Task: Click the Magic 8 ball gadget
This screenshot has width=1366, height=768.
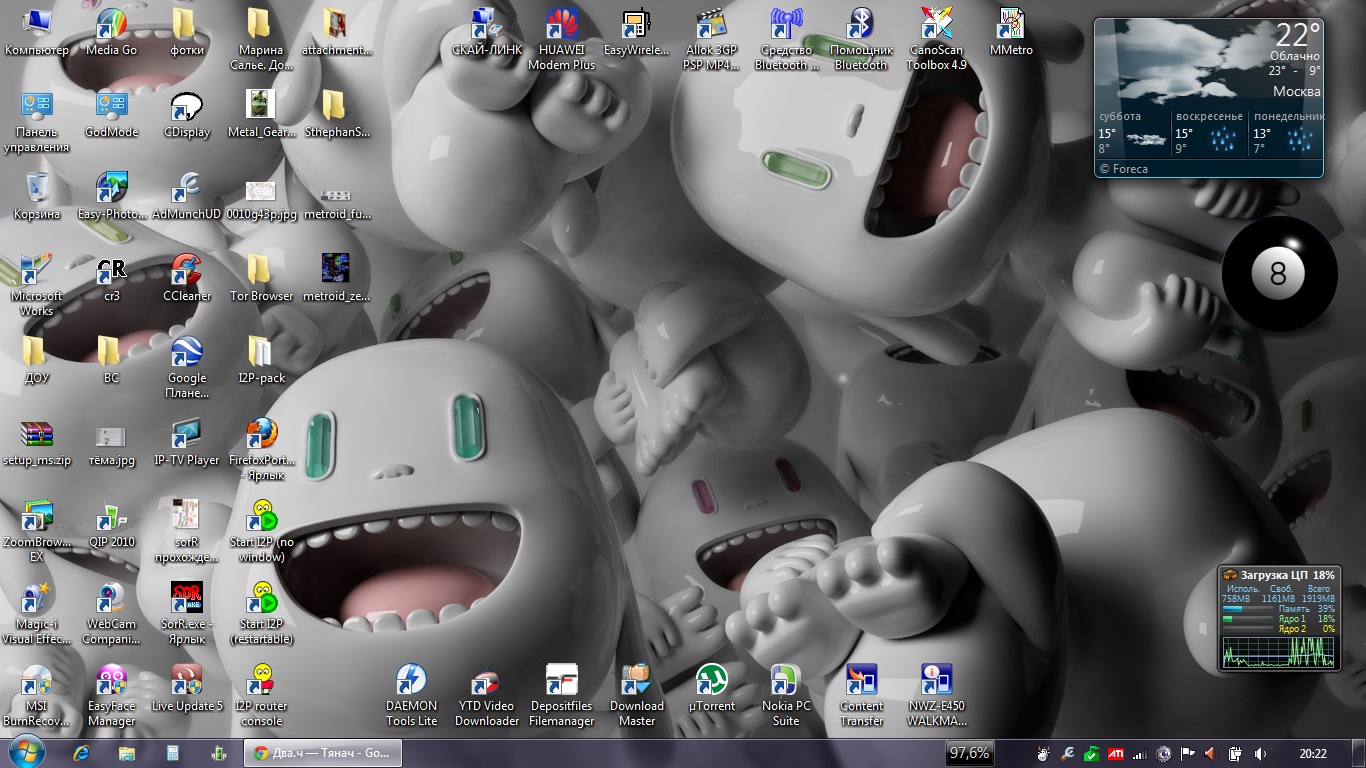Action: [1278, 273]
